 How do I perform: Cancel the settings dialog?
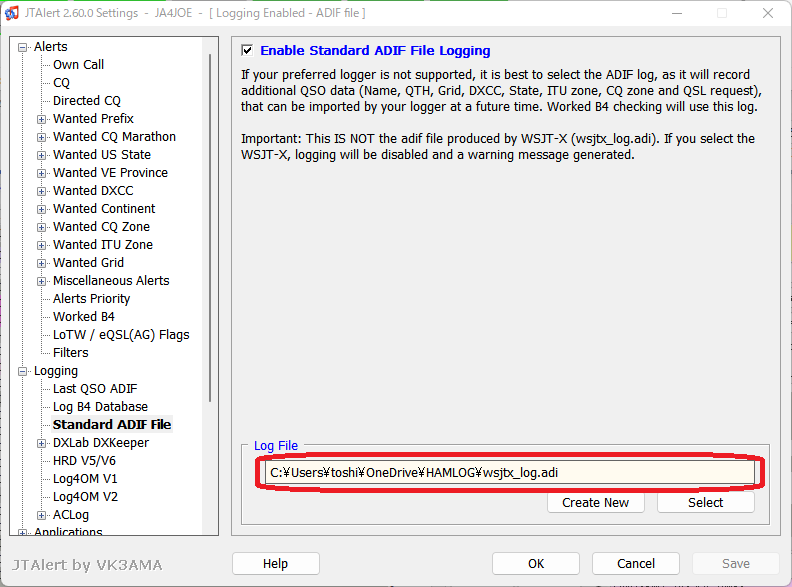(636, 564)
